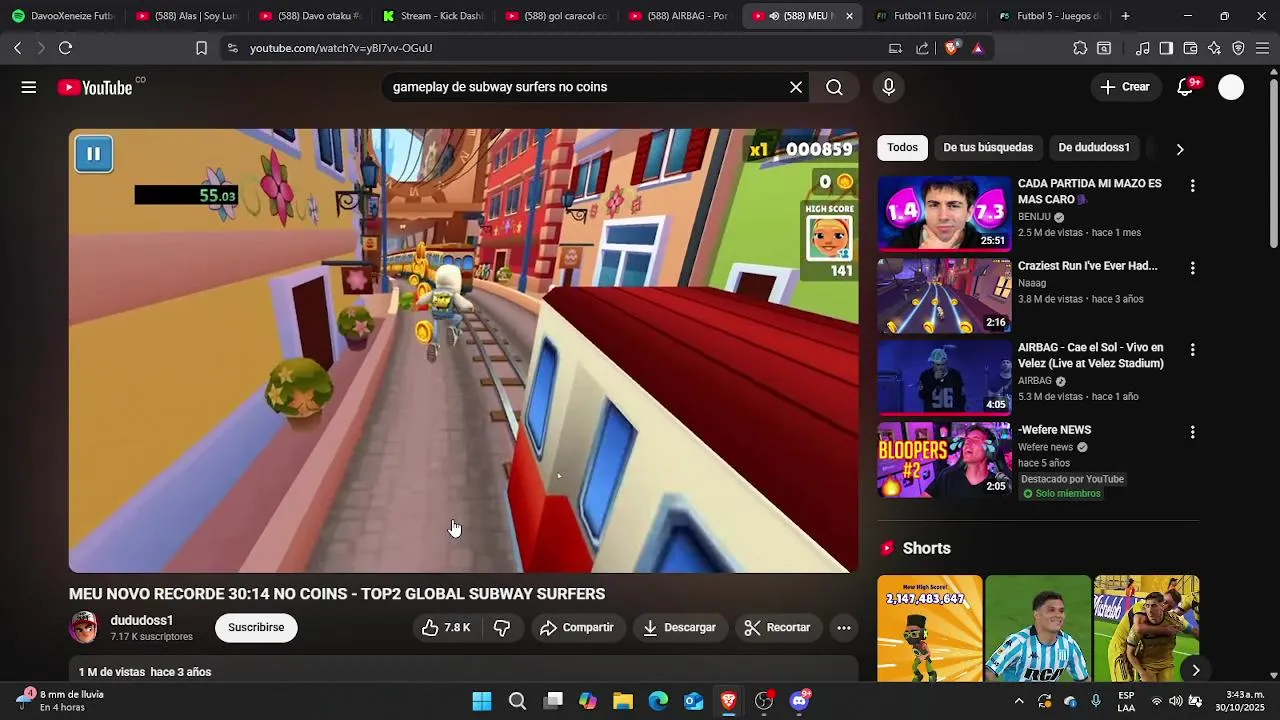Click the address bar URL
The height and width of the screenshot is (720, 1280).
pyautogui.click(x=341, y=48)
